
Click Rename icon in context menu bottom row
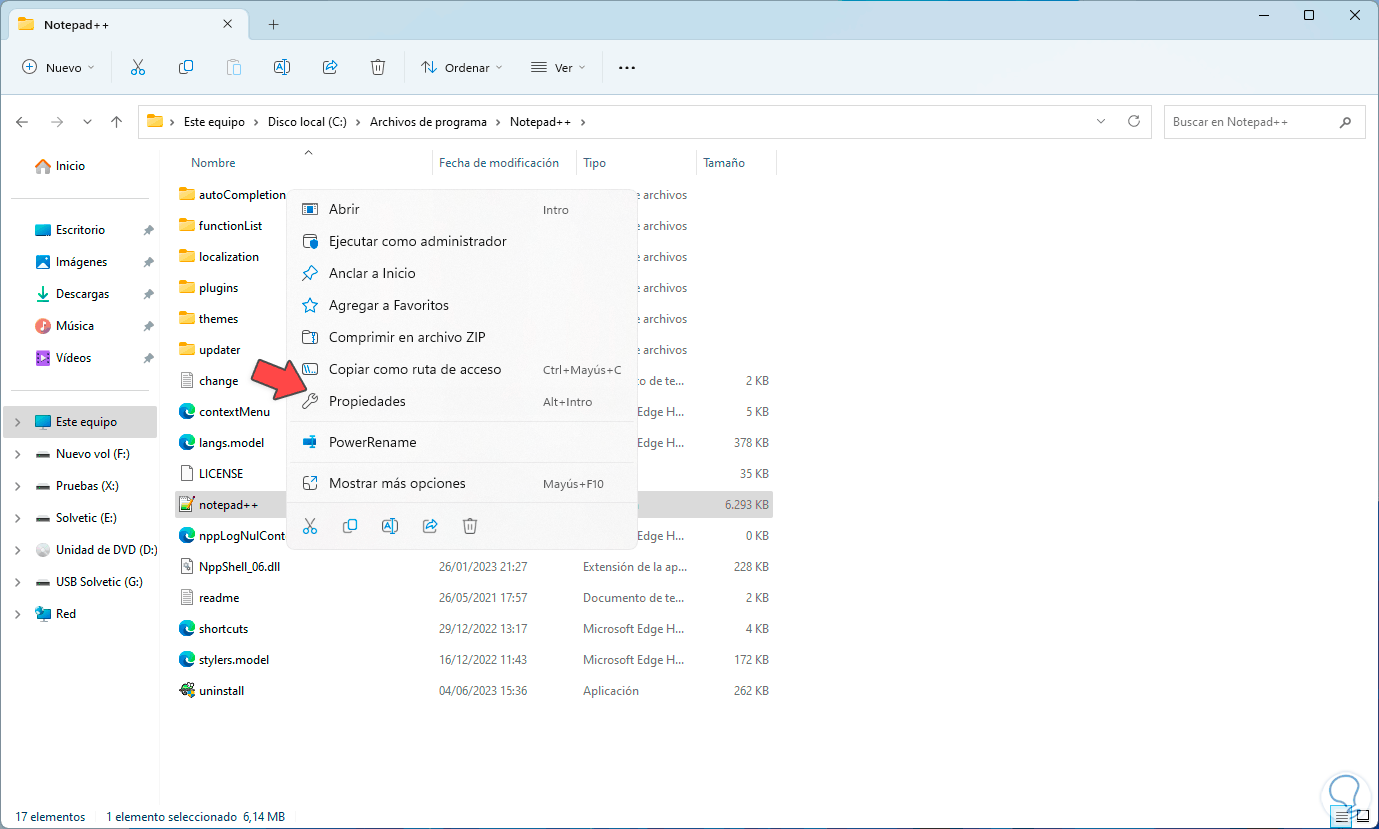pyautogui.click(x=390, y=526)
